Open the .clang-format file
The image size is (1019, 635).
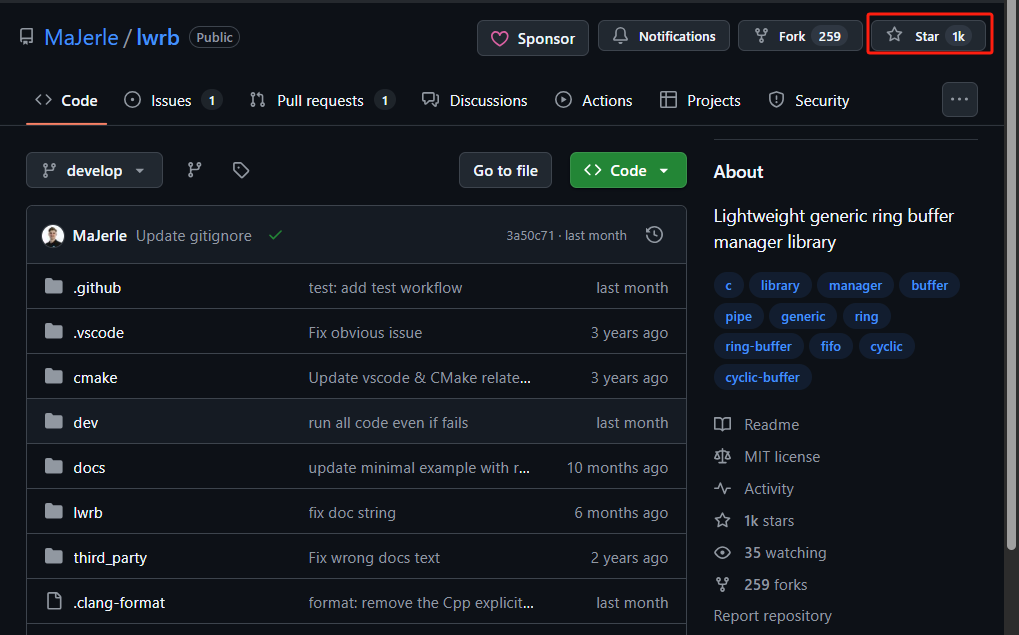(120, 603)
